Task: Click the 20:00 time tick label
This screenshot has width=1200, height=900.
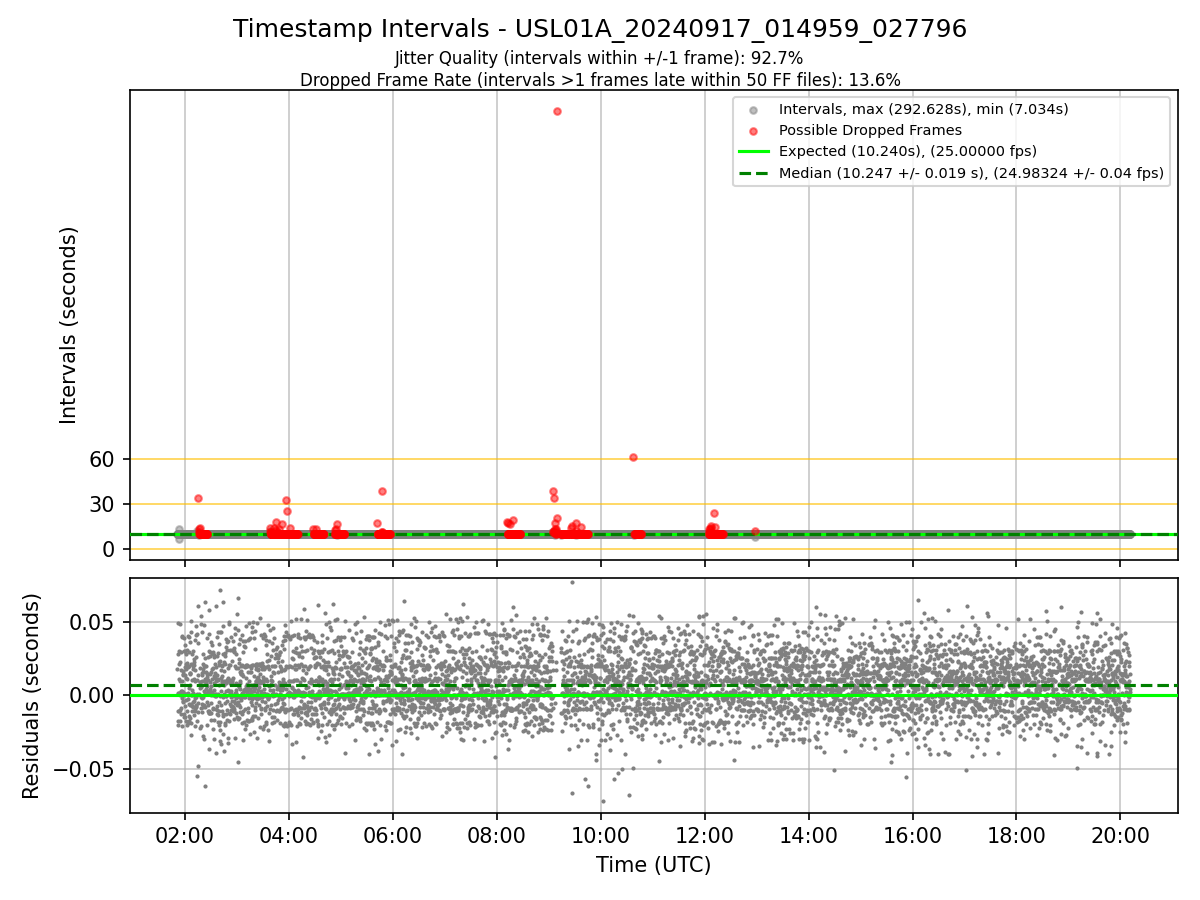Action: pos(1120,834)
